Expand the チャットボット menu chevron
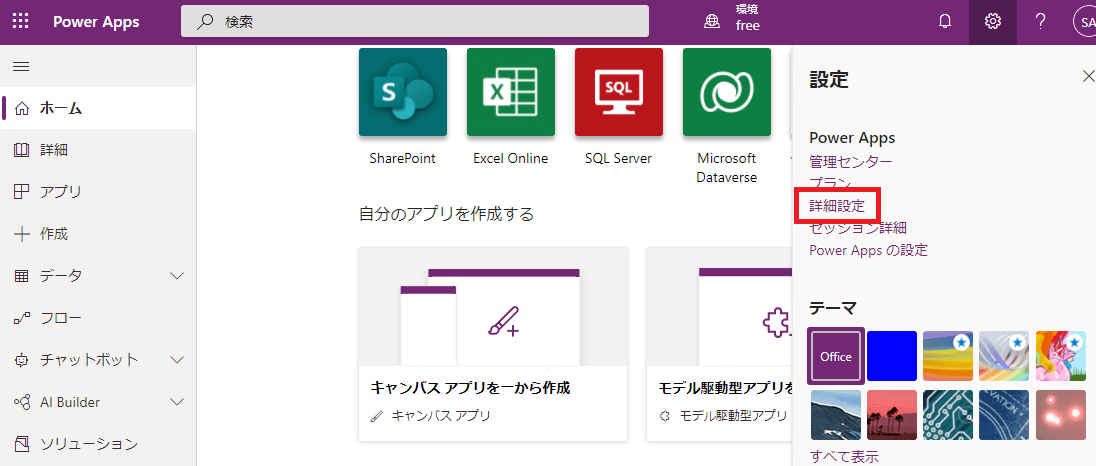The image size is (1096, 466). [178, 360]
